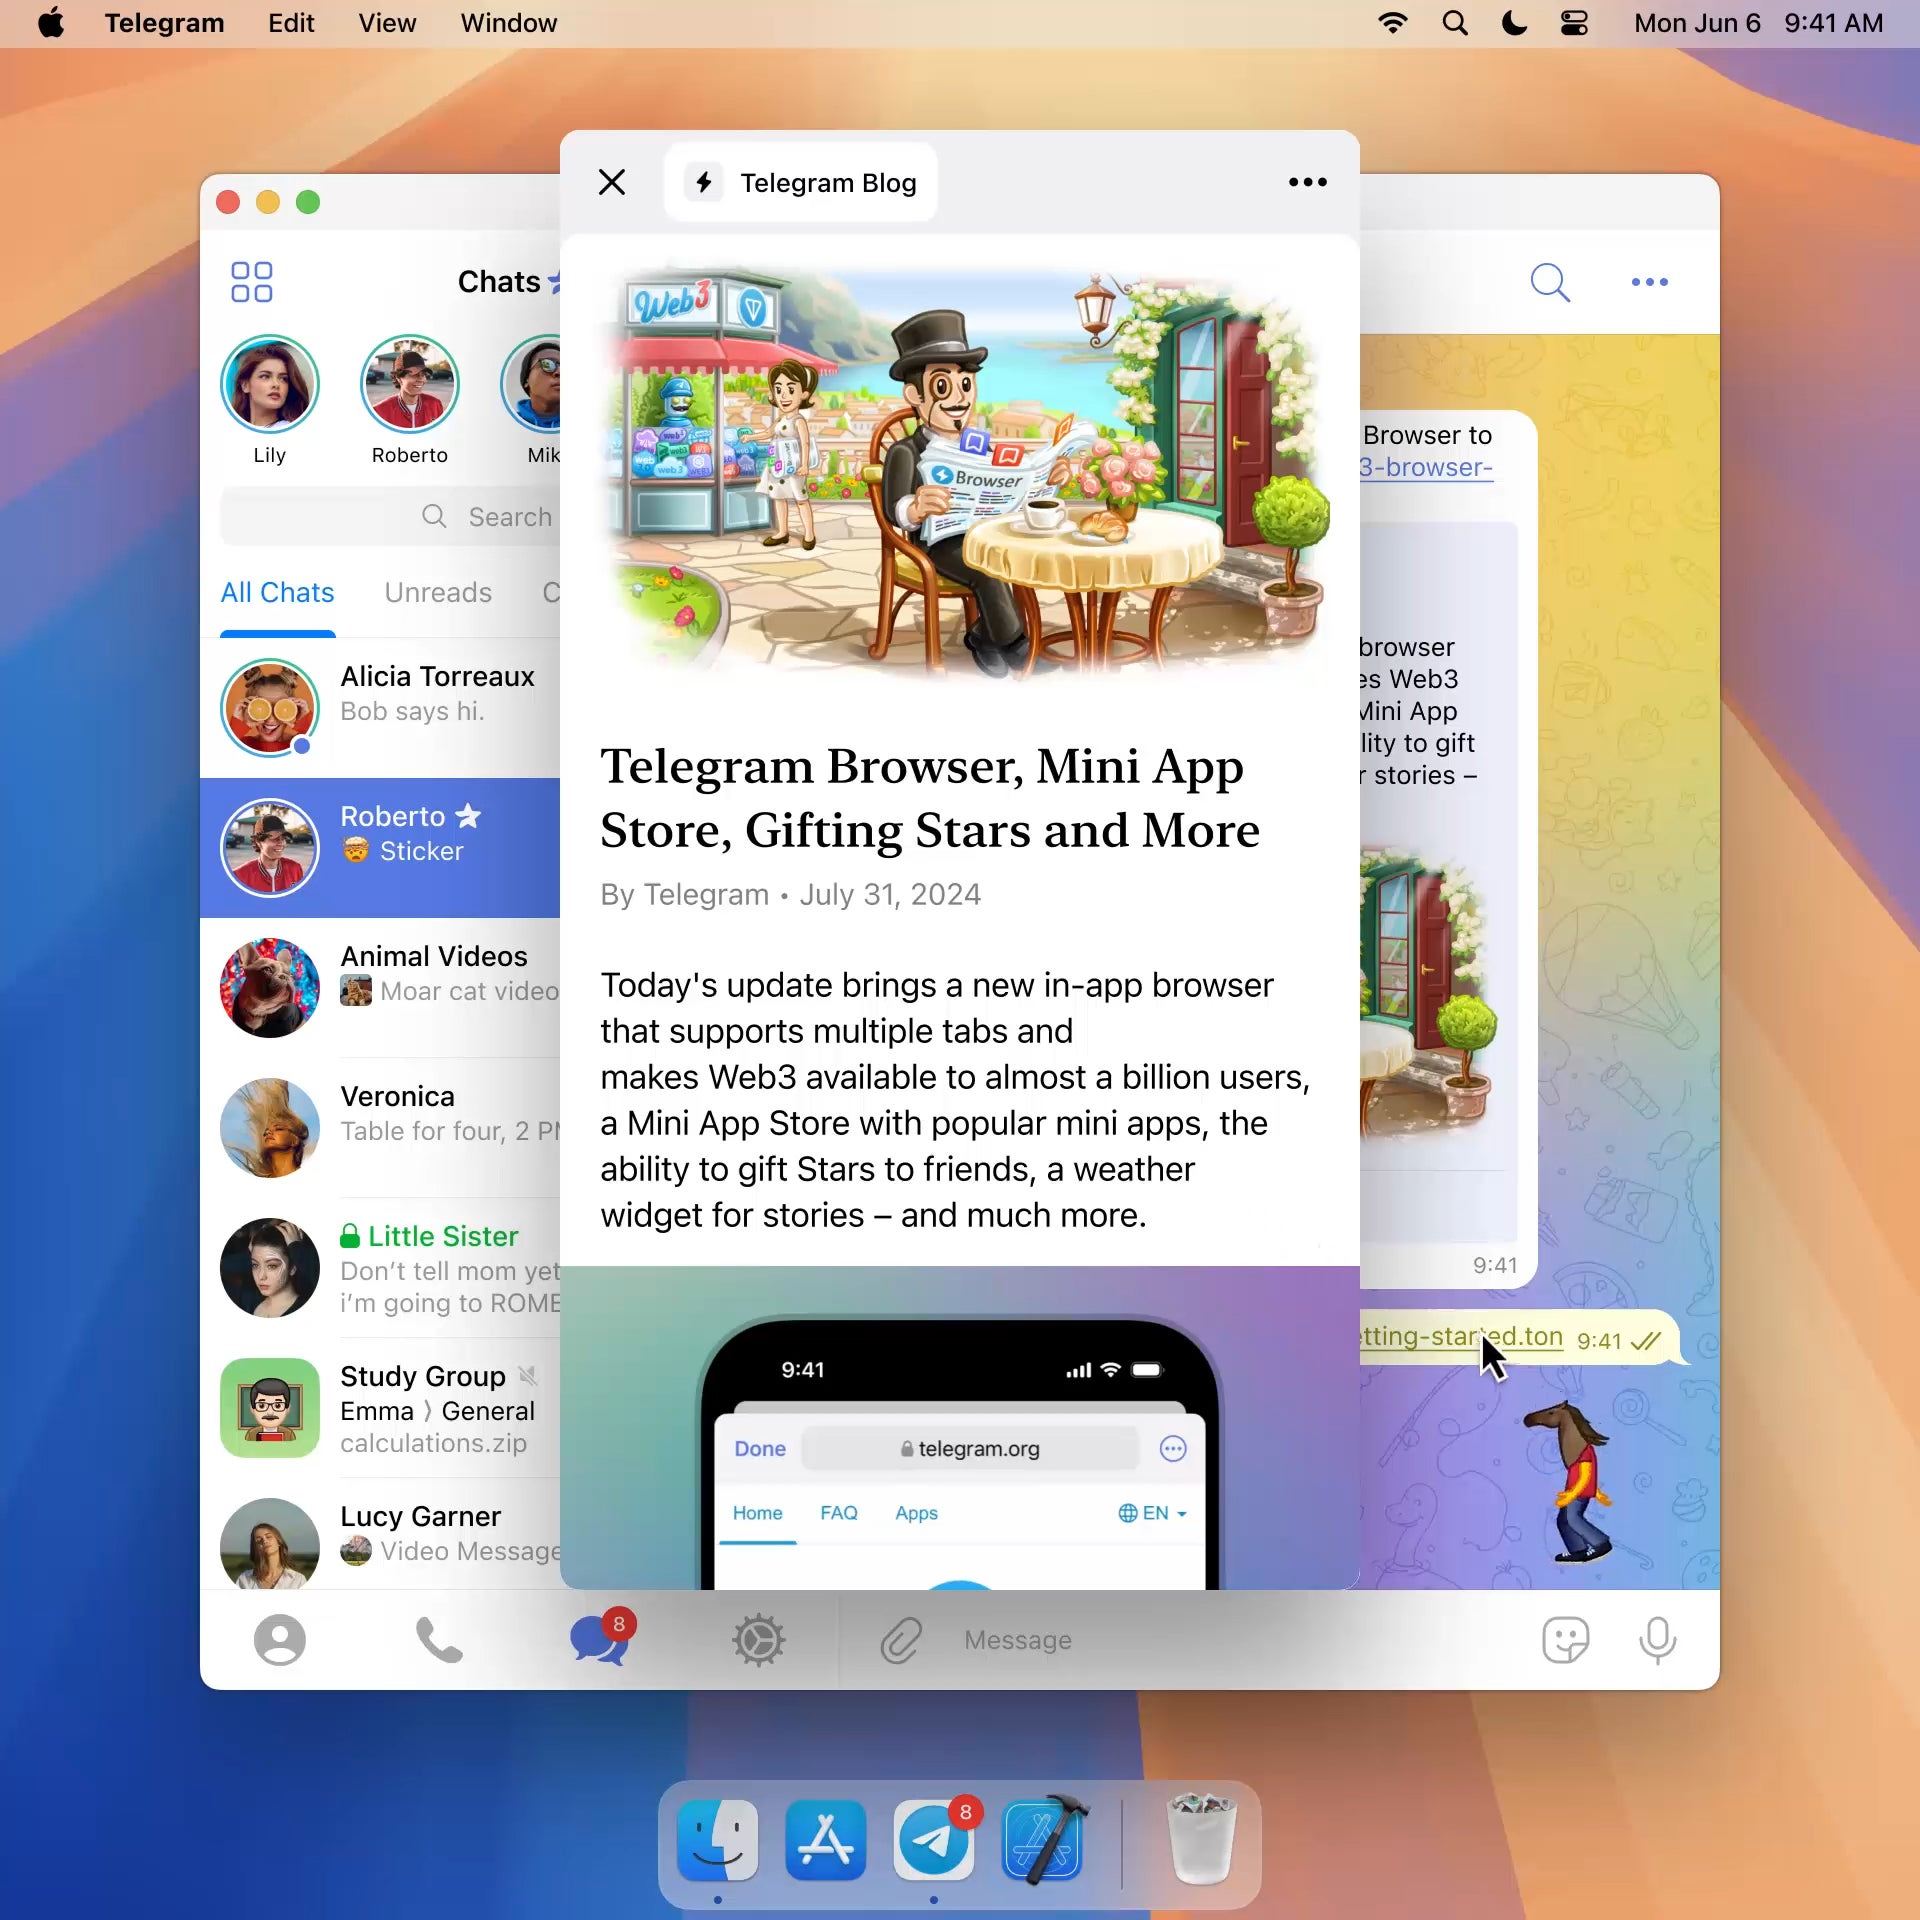Select the emoji sticker icon
This screenshot has height=1920, width=1920.
[1567, 1639]
